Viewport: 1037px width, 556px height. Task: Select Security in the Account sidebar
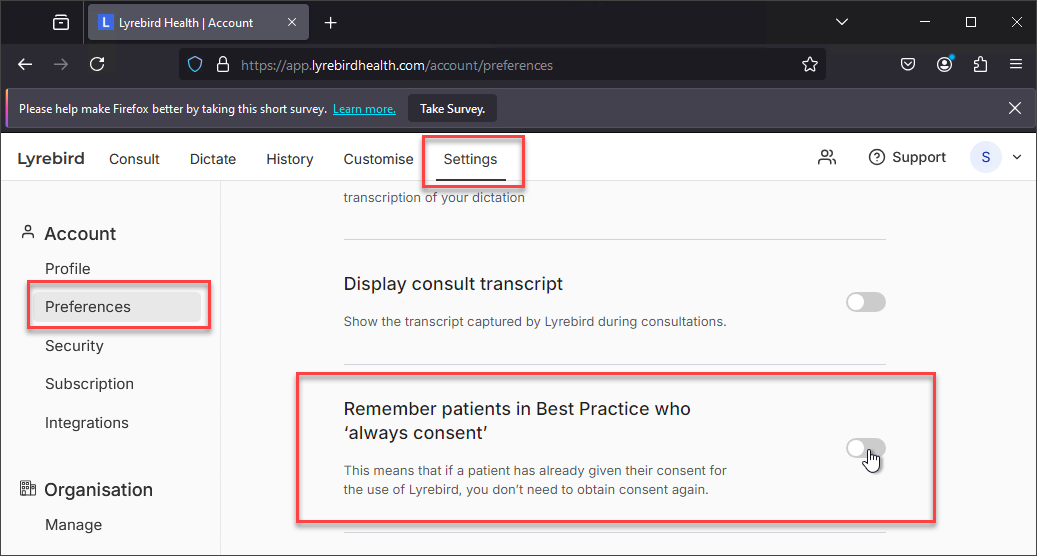74,346
